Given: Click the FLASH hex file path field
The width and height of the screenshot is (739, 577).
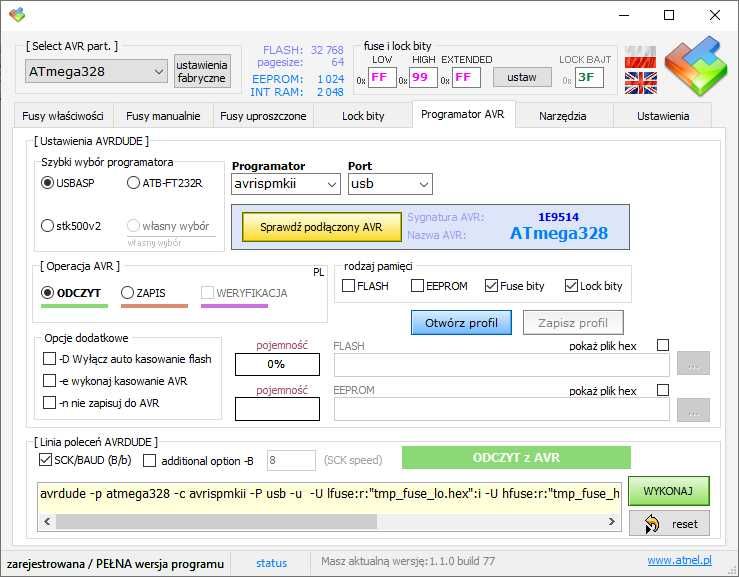Looking at the screenshot, I should 501,364.
